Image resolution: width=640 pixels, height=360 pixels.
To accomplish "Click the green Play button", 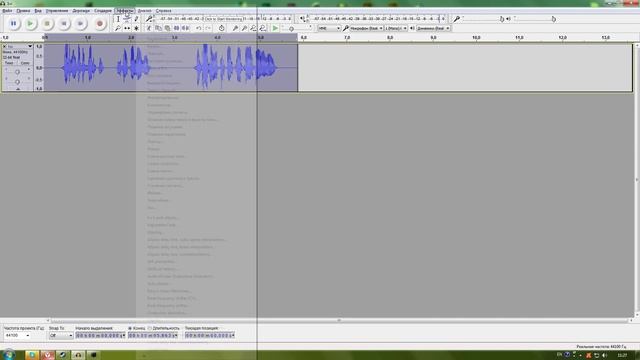I will (x=30, y=24).
